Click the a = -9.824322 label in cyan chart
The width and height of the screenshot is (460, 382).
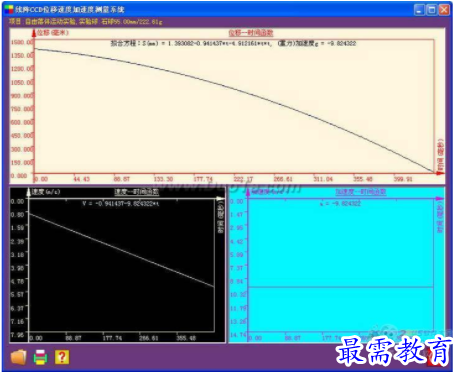pos(340,203)
